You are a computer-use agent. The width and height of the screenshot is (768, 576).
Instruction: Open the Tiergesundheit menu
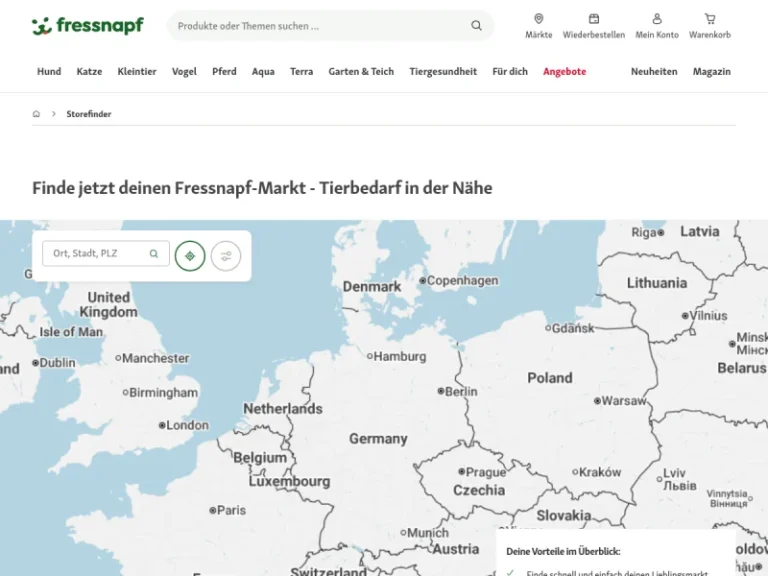[x=443, y=72]
